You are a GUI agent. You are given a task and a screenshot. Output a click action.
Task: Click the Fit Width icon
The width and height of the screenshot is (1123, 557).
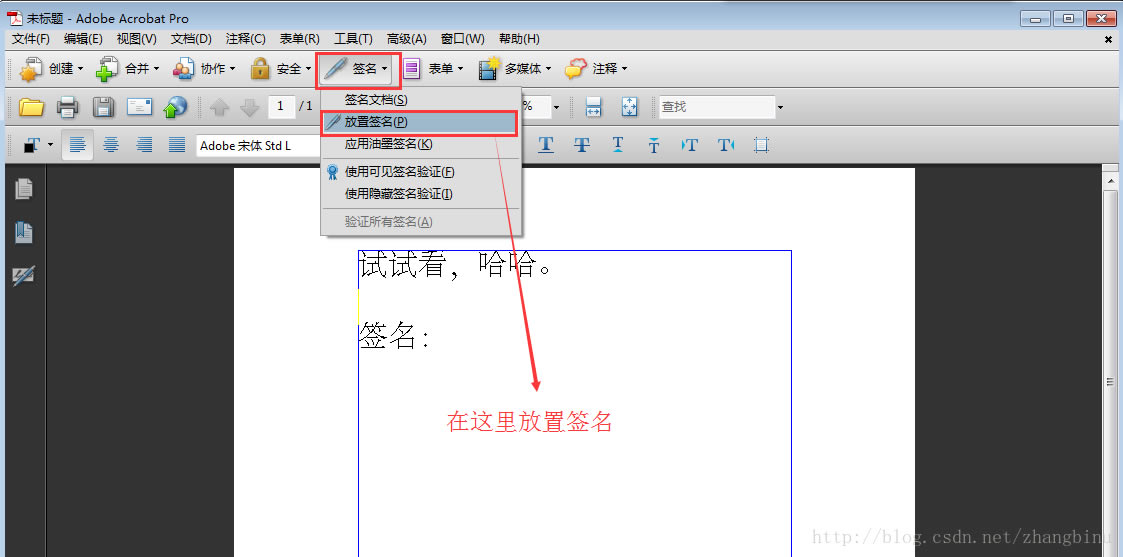click(594, 107)
